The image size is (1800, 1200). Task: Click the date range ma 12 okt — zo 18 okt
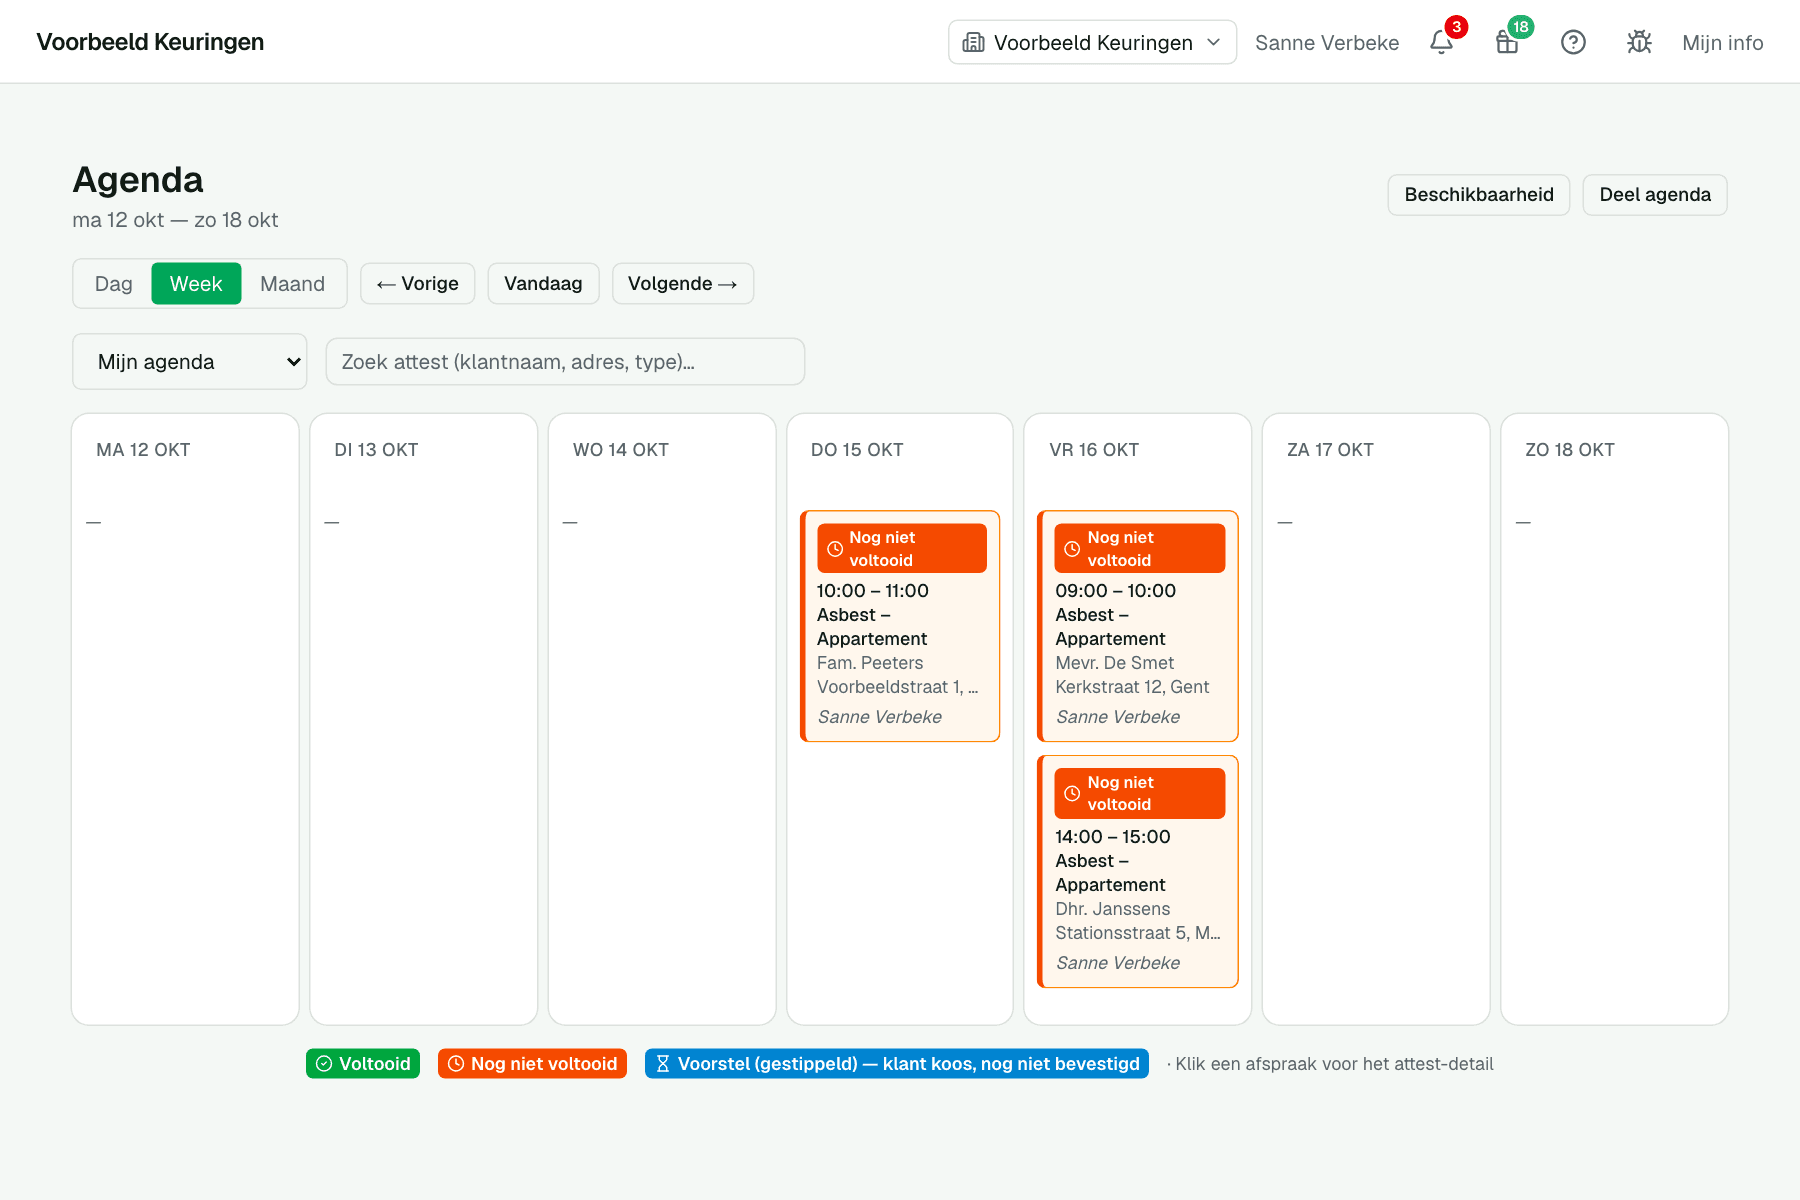click(x=175, y=220)
